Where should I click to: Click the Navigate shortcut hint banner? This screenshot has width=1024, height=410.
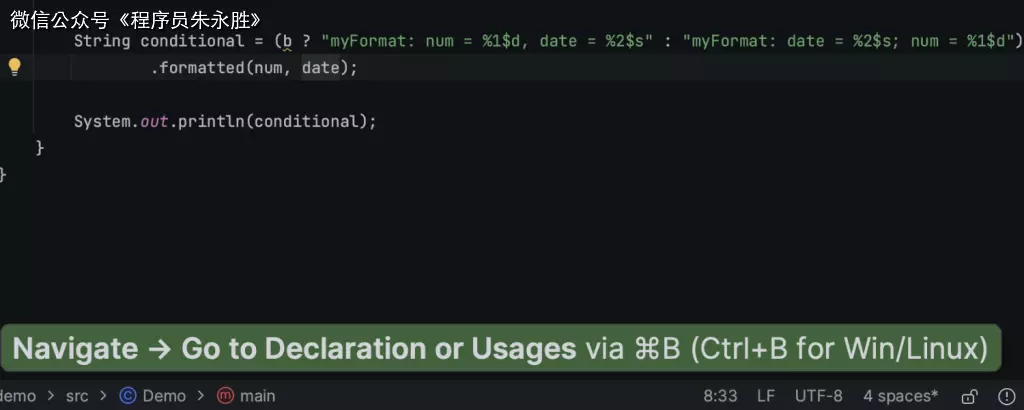[500, 349]
